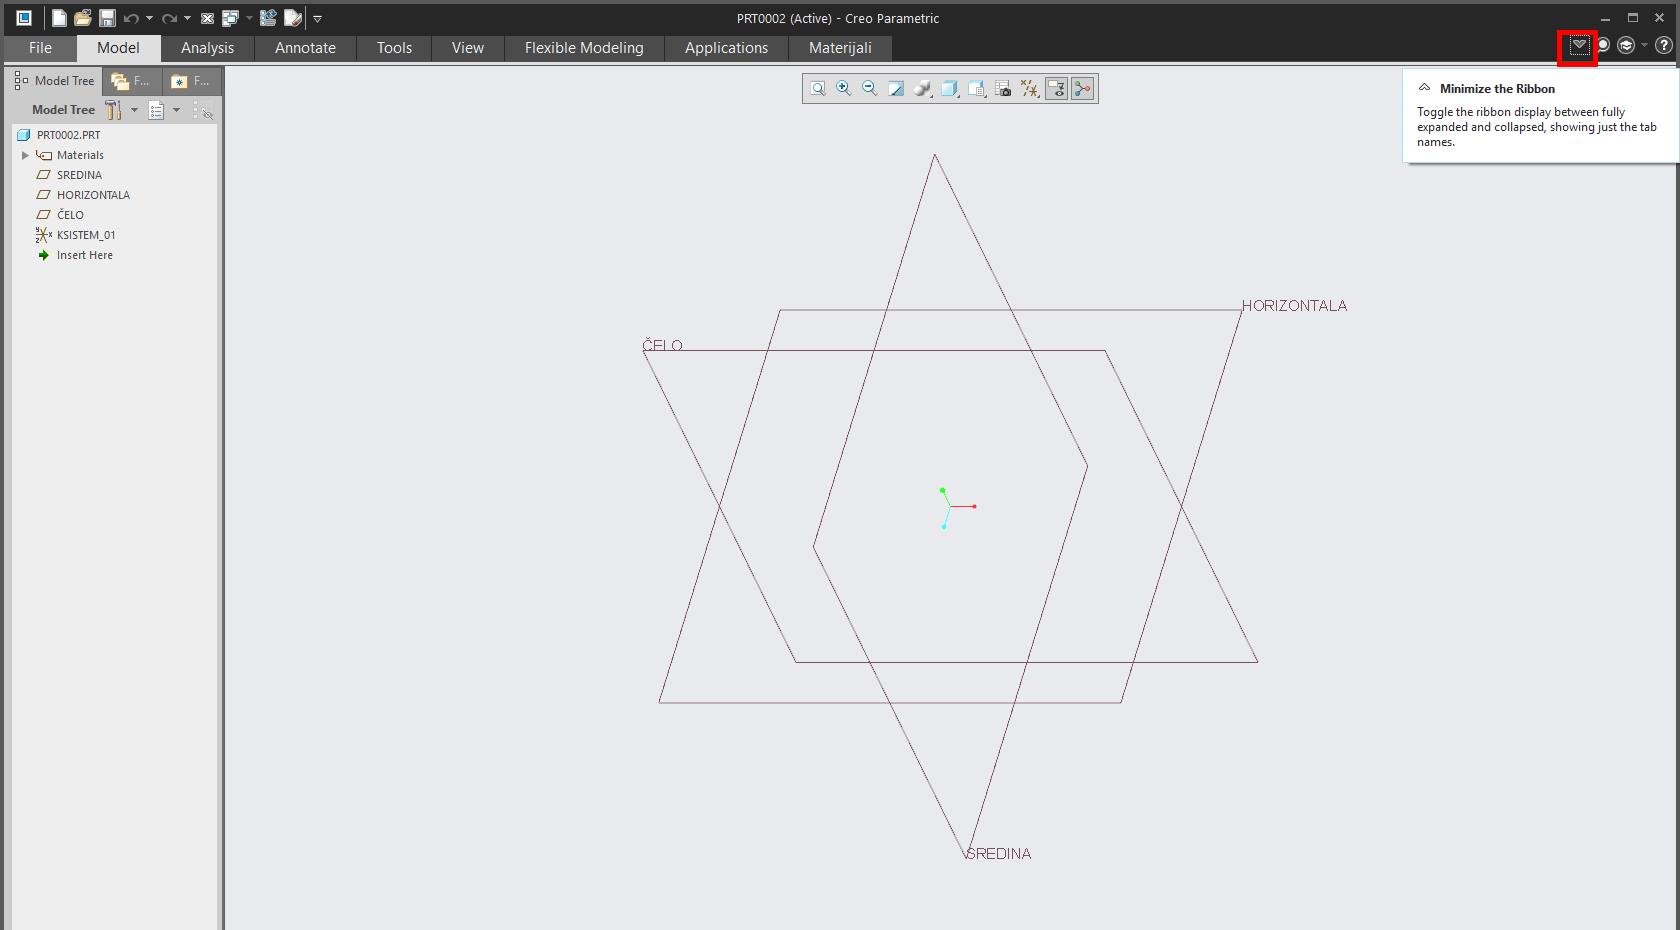Toggle hidden items filter icon in Model Tree

coord(203,110)
